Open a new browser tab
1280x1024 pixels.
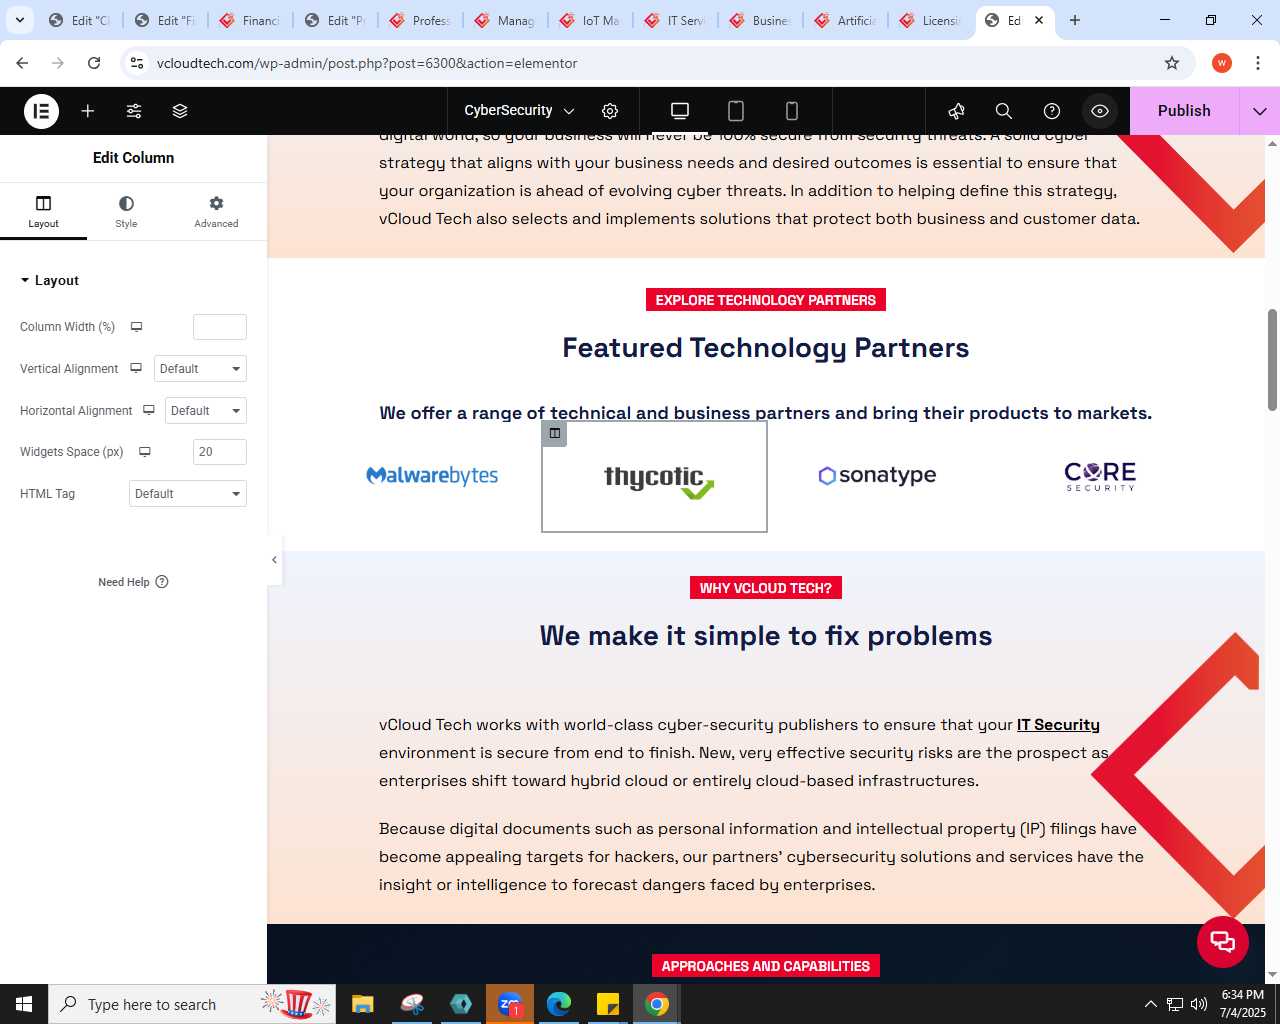pos(1075,20)
